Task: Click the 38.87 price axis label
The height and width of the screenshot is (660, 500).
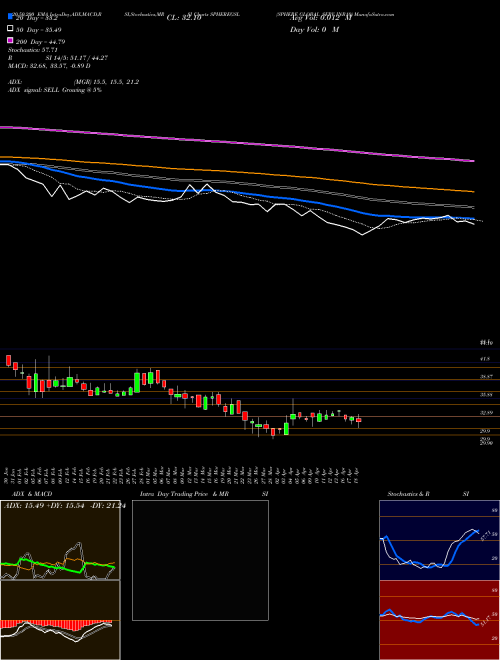Action: (486, 377)
